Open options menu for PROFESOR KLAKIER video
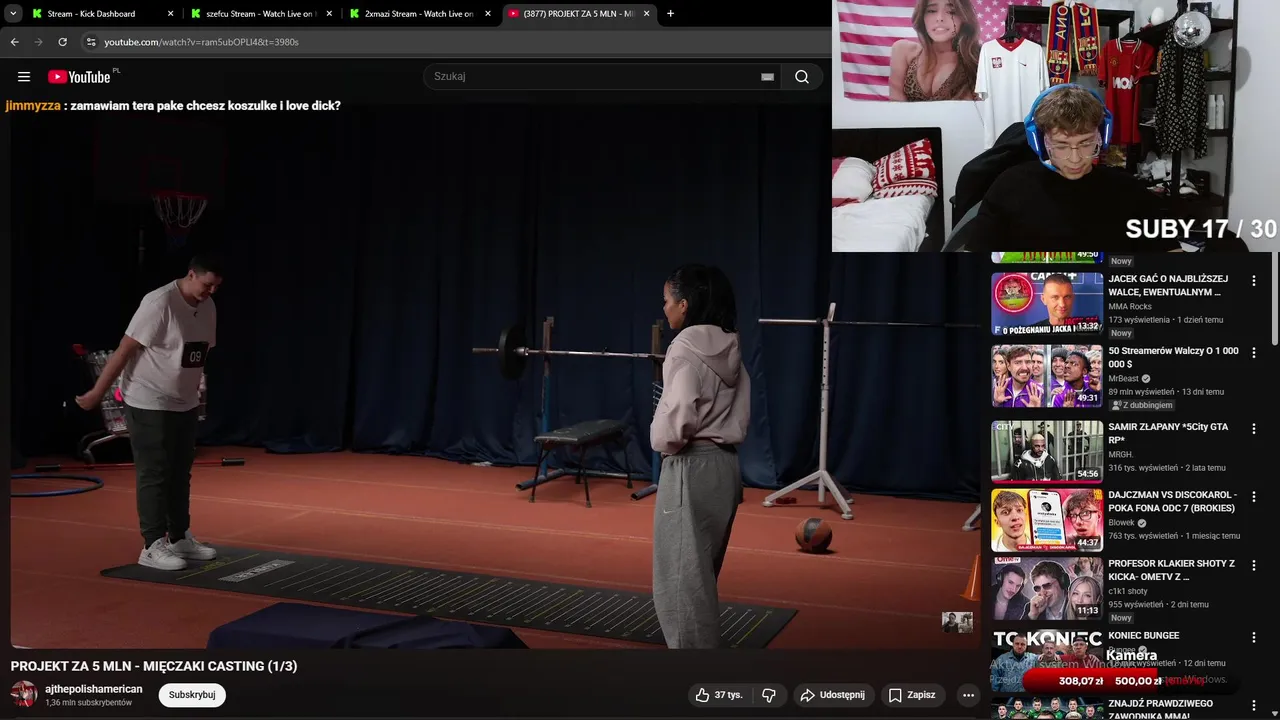Screen dimensions: 1280x720 coord(1253,566)
